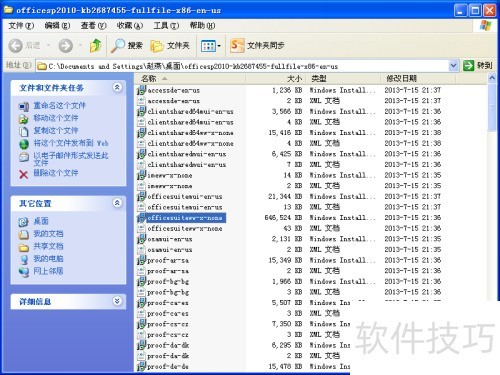Image resolution: width=500 pixels, height=375 pixels.
Task: Click highlighted officesuiteww-x-none installer icon
Action: point(141,218)
